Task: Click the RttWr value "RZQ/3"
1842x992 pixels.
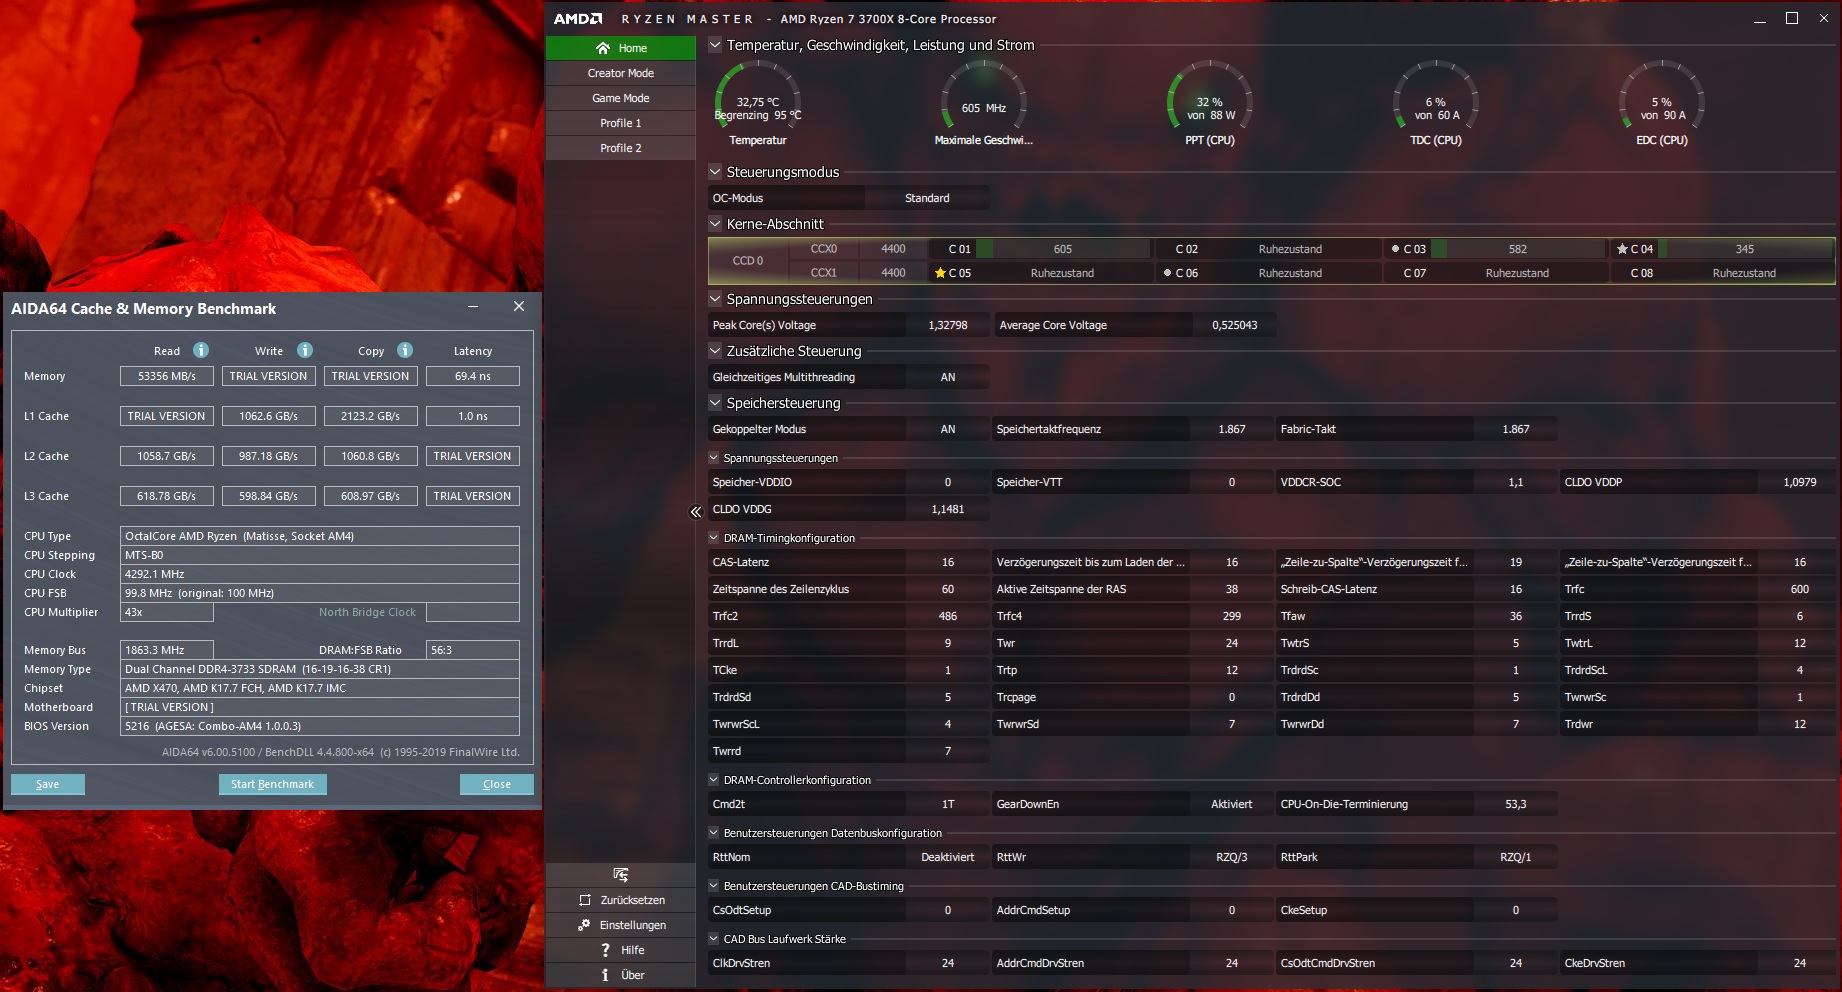Action: pyautogui.click(x=1232, y=857)
